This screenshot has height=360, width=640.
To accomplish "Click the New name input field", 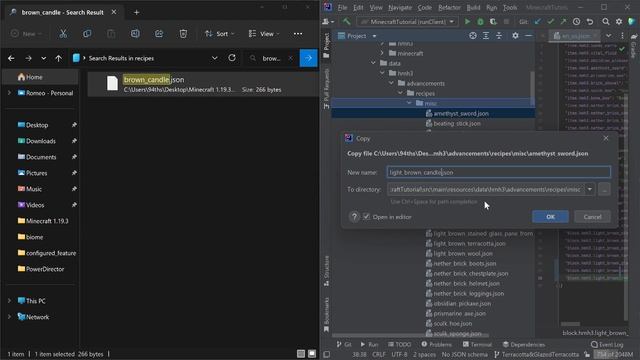I will tap(498, 172).
